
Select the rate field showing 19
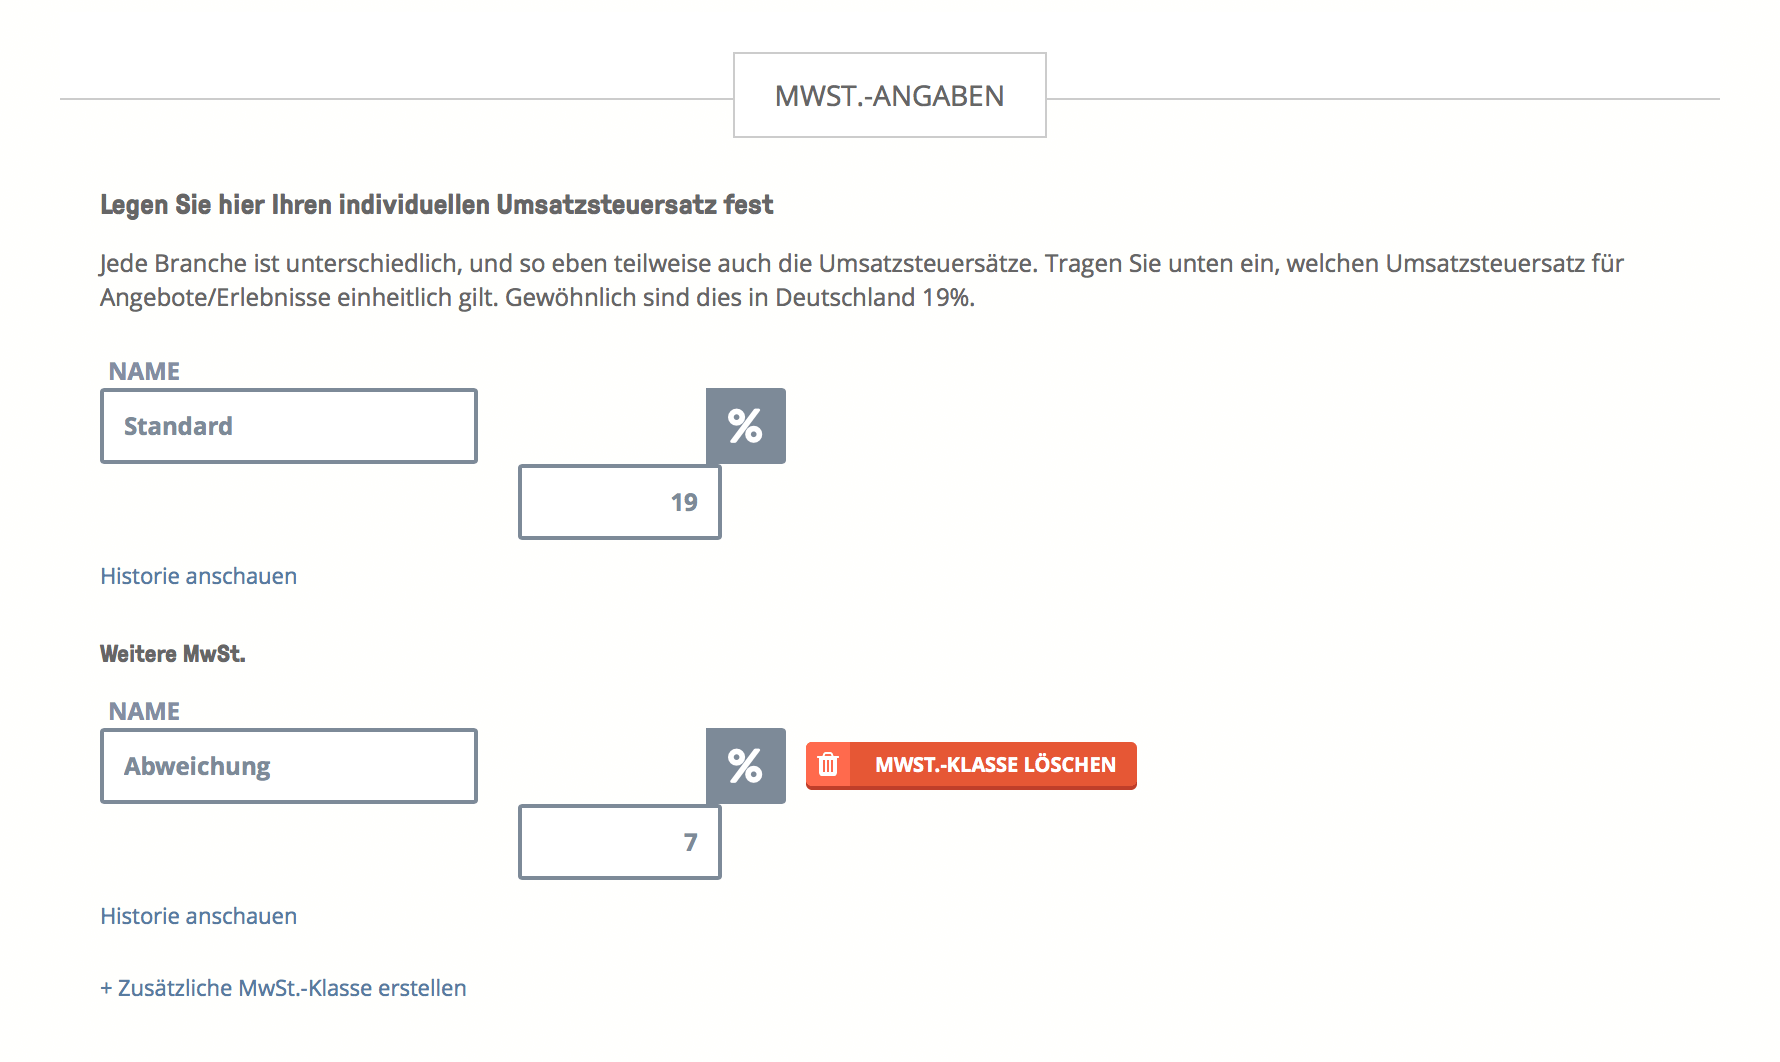[620, 502]
